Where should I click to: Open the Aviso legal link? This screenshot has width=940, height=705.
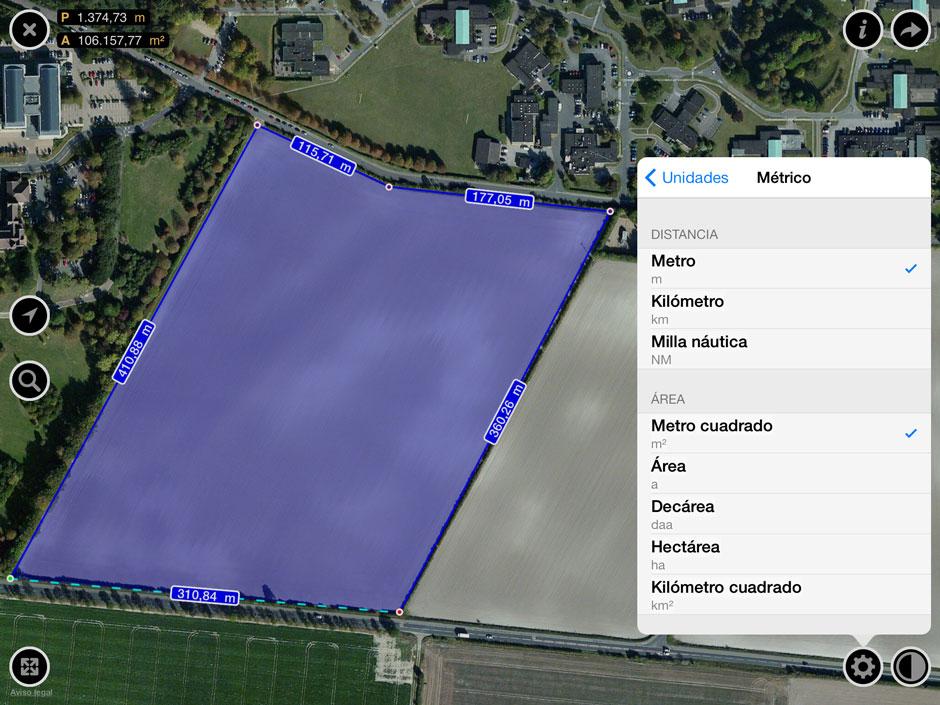pos(30,692)
